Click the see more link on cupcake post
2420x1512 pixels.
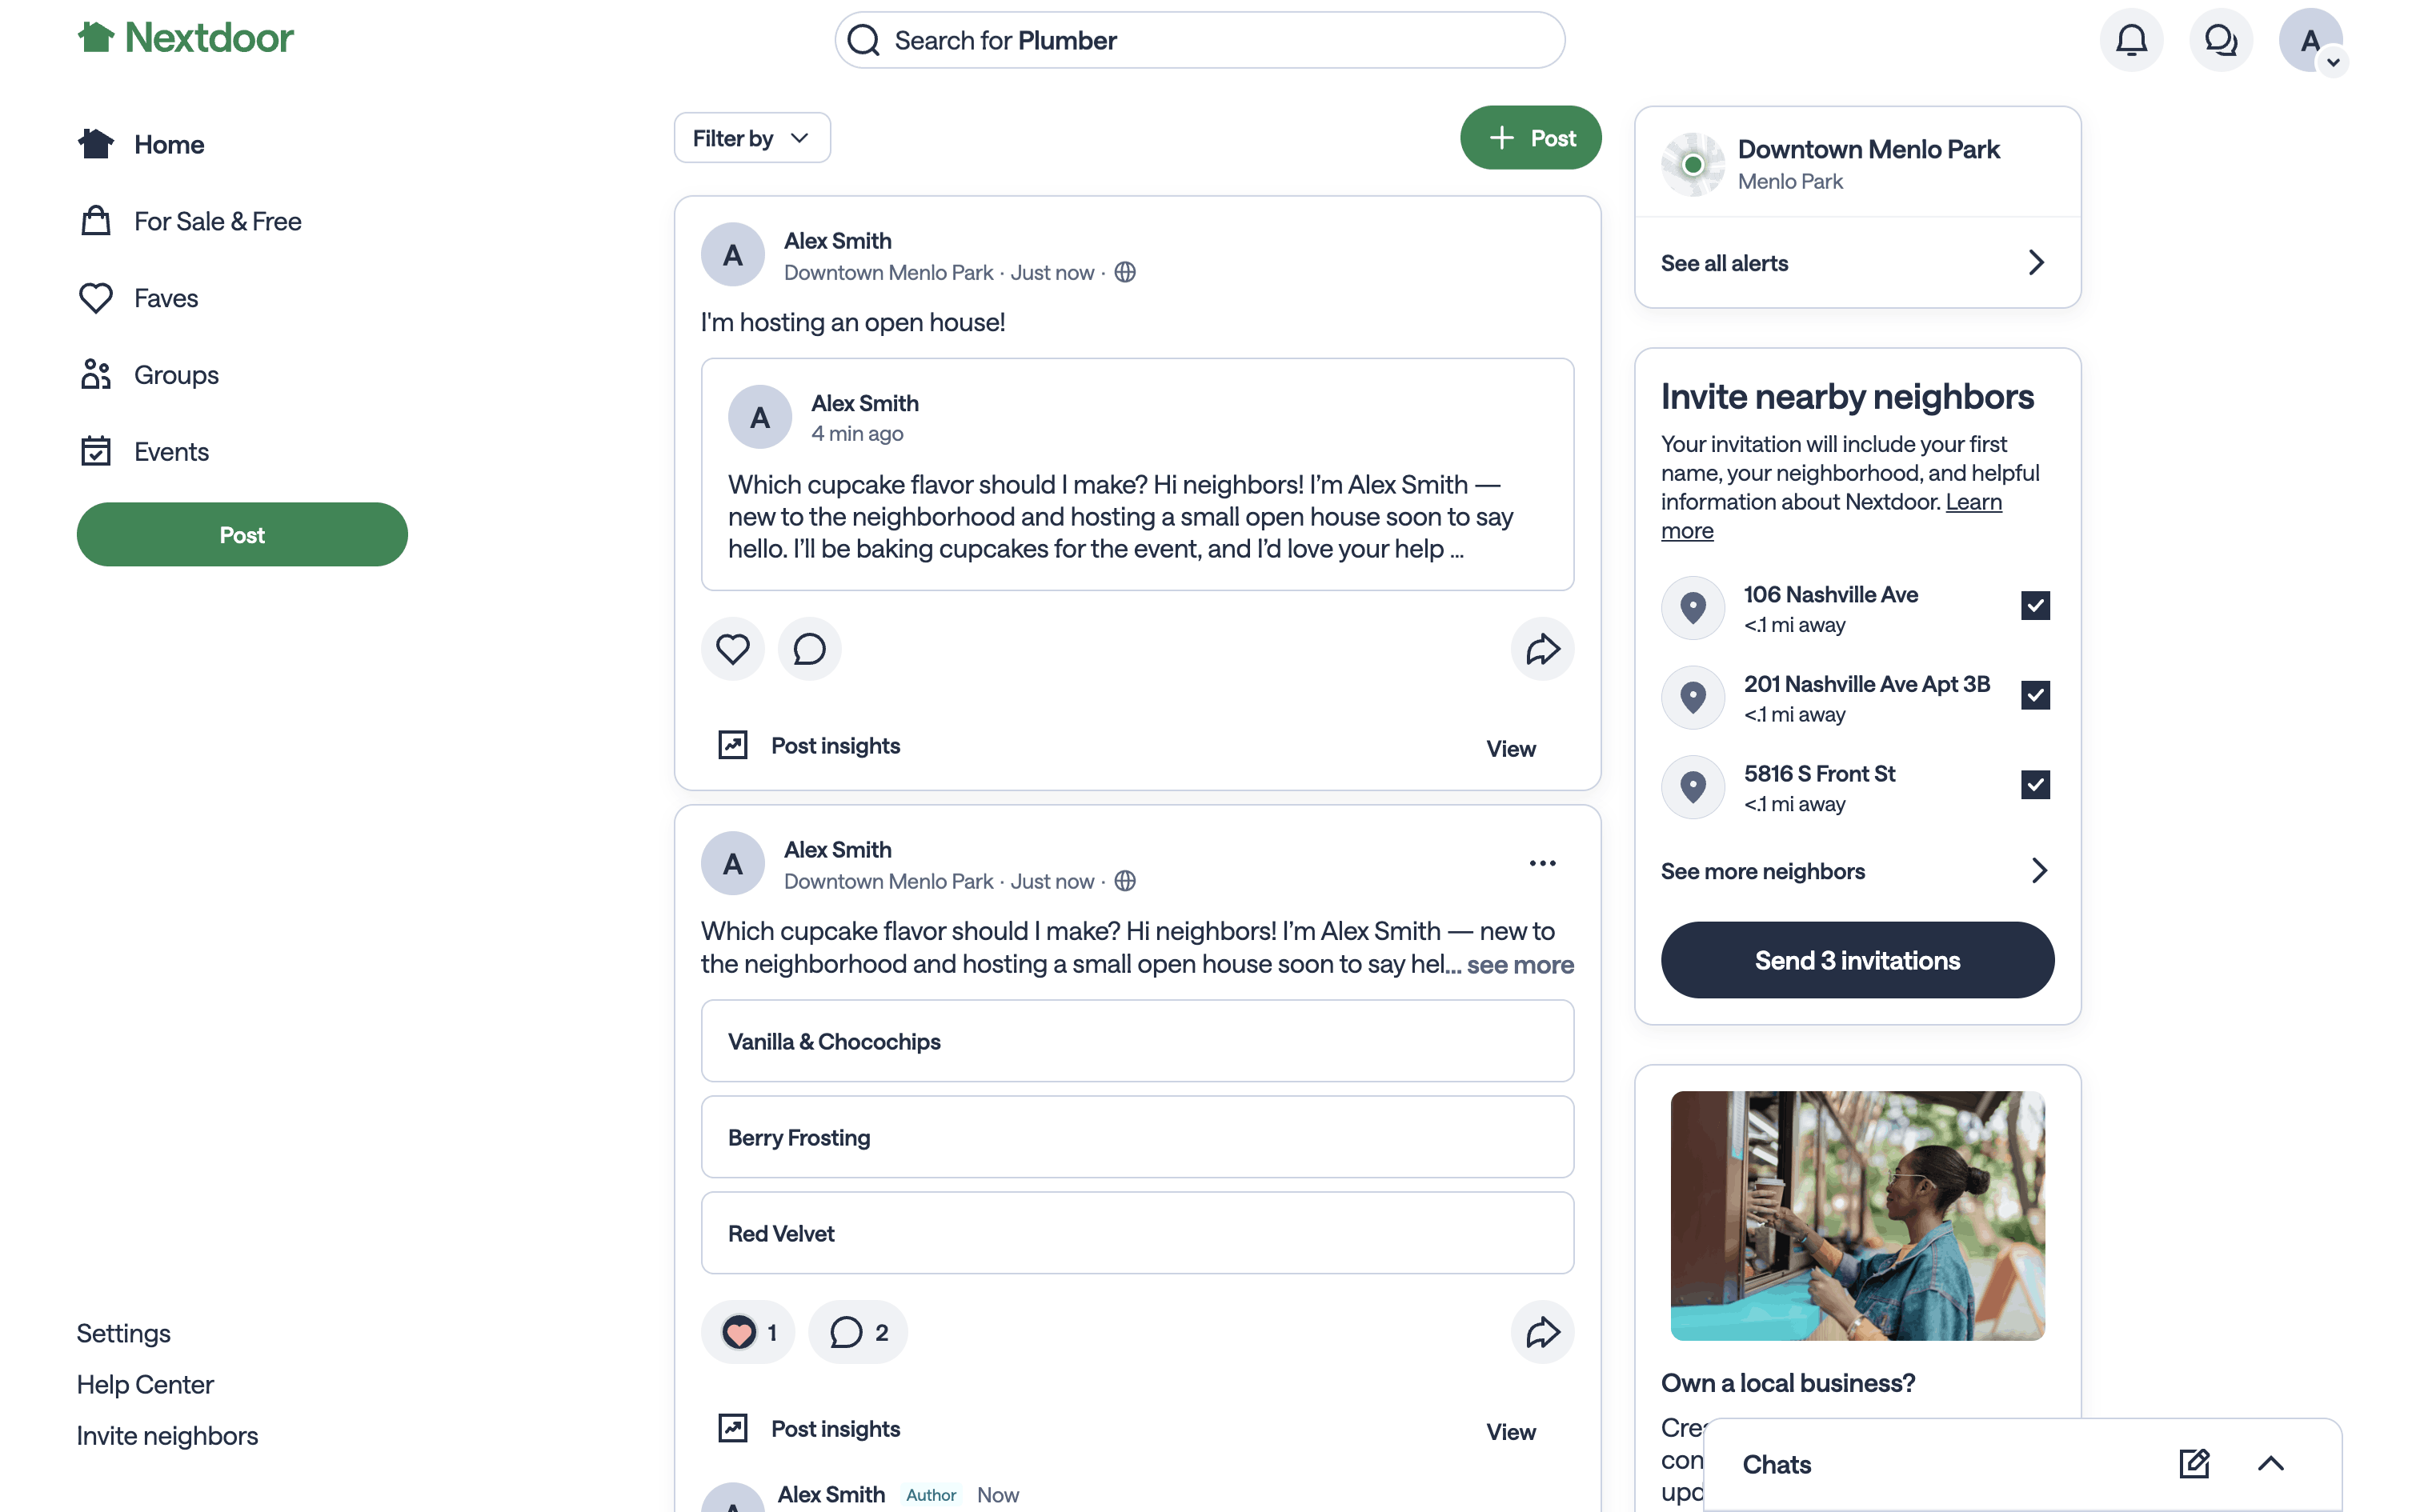pos(1520,965)
